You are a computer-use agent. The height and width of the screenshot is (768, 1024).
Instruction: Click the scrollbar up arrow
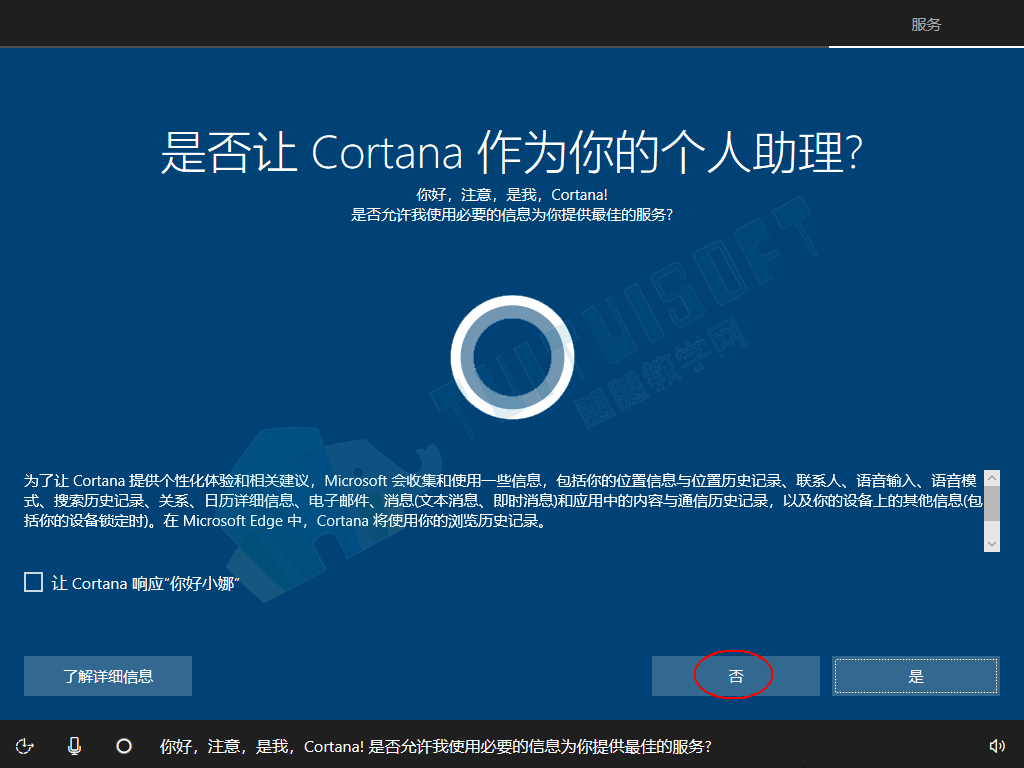click(x=992, y=478)
